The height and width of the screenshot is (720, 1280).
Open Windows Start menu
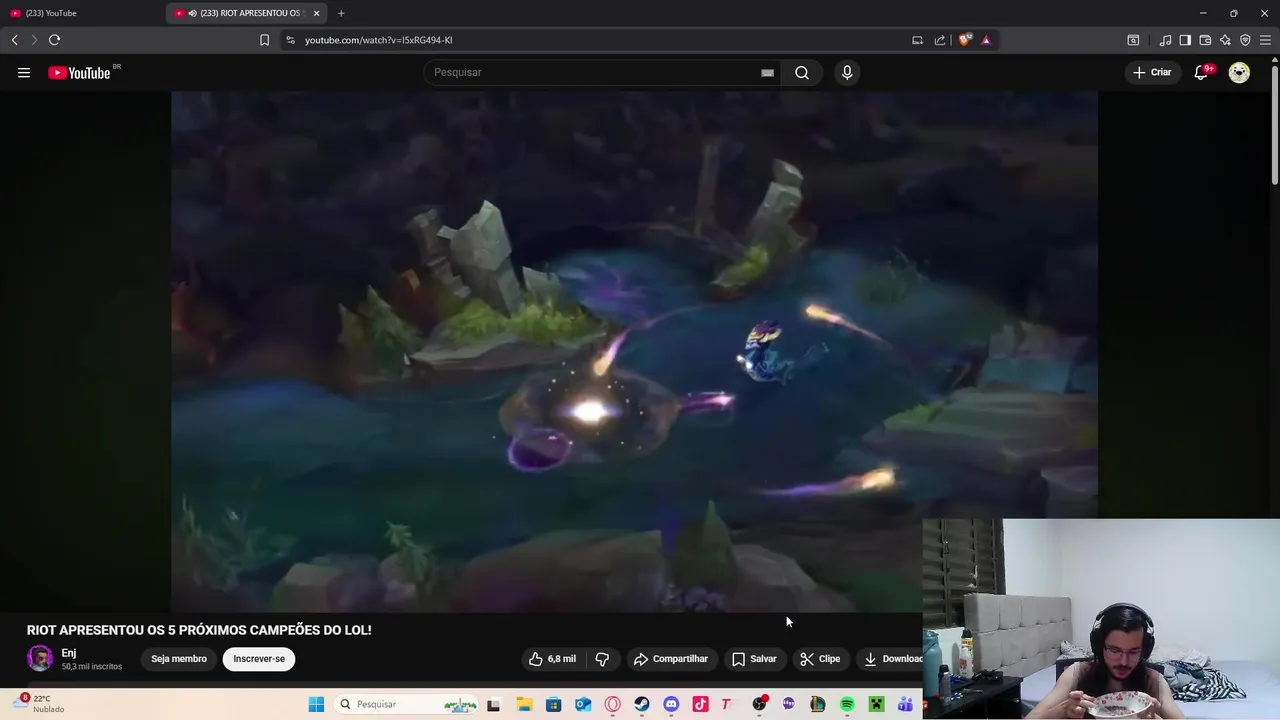(316, 704)
